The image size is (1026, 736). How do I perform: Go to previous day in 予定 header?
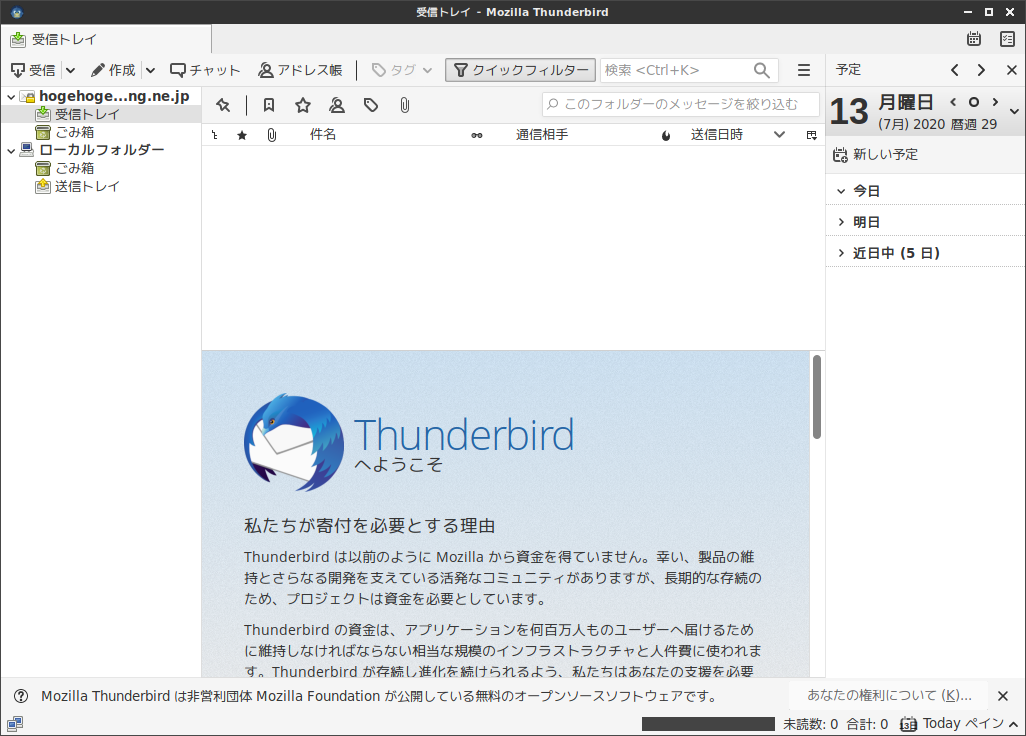click(x=955, y=70)
